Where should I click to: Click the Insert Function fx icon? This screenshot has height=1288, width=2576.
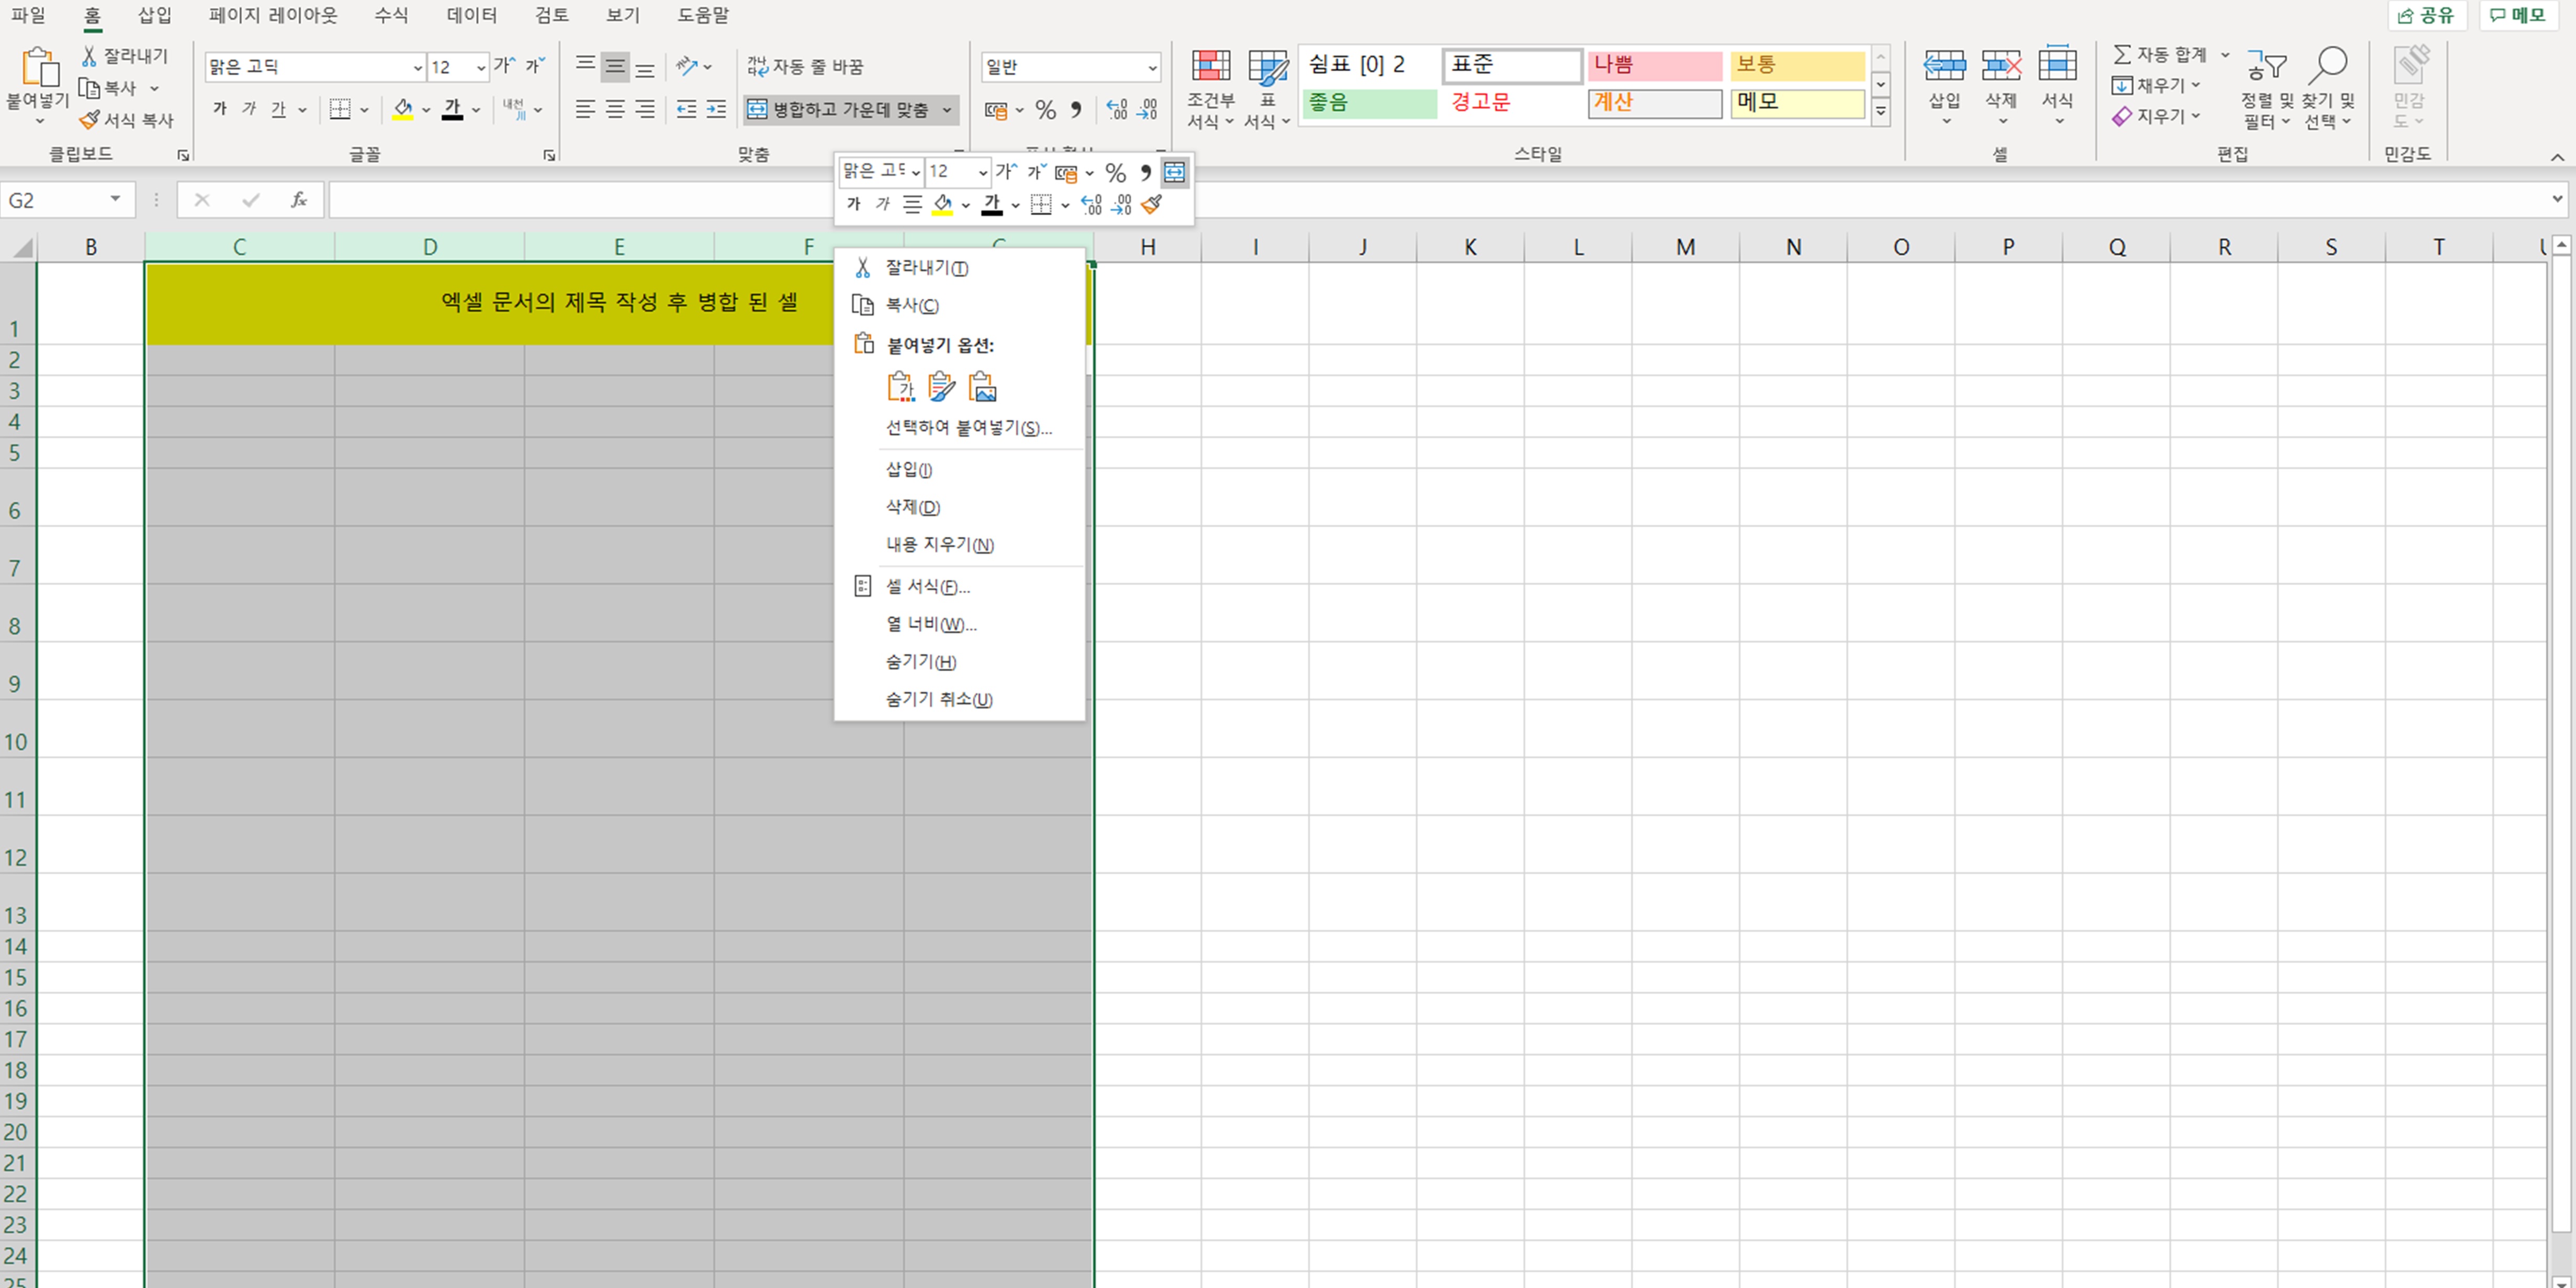[x=298, y=200]
